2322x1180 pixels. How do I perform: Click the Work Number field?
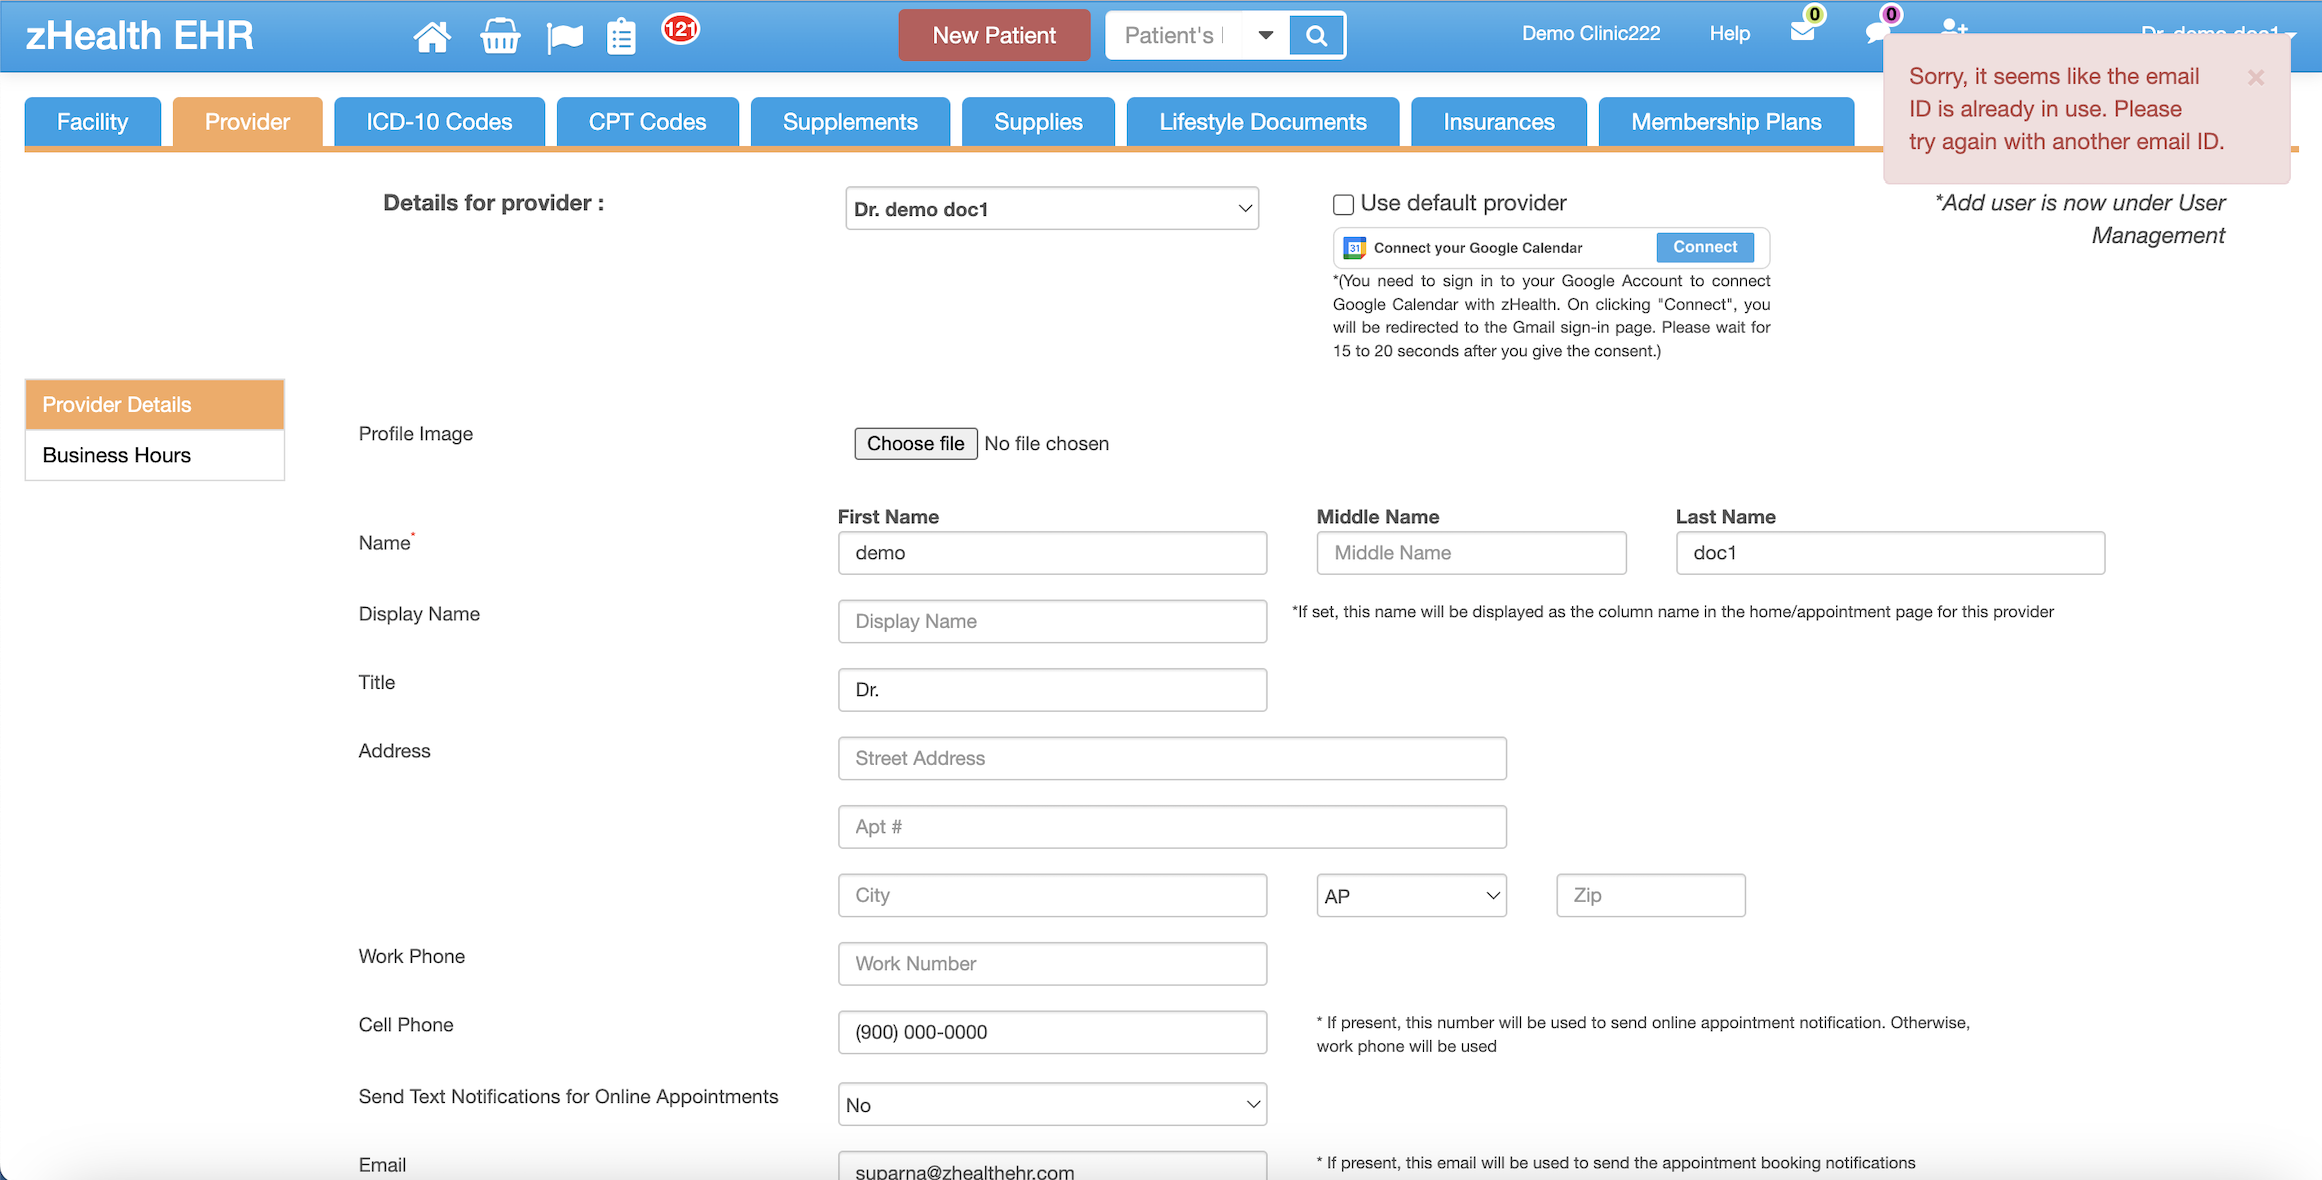pyautogui.click(x=1052, y=964)
